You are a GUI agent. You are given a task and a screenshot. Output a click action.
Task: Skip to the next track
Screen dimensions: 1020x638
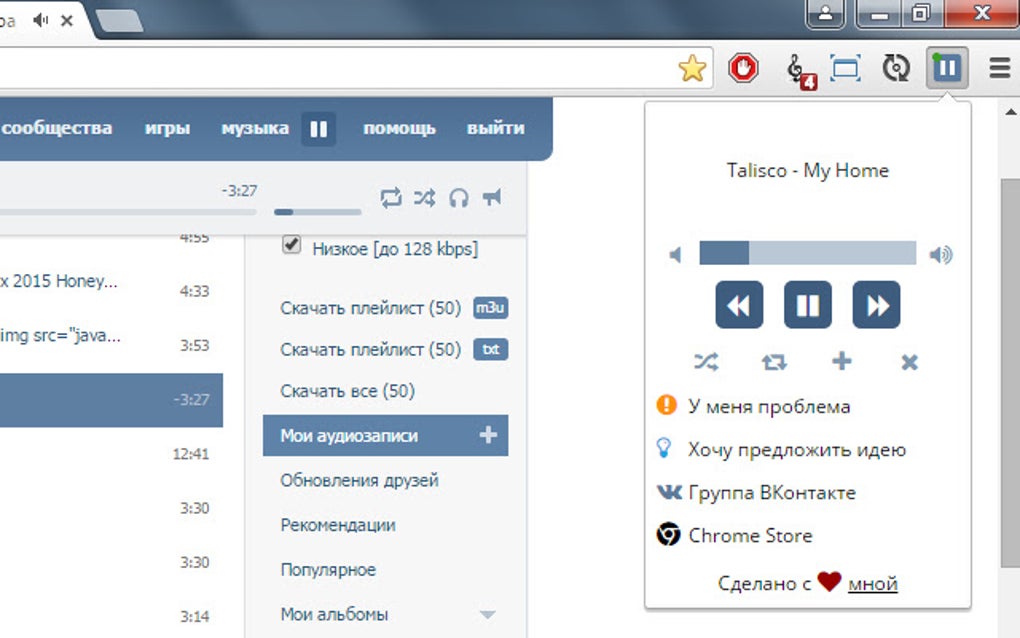click(878, 305)
